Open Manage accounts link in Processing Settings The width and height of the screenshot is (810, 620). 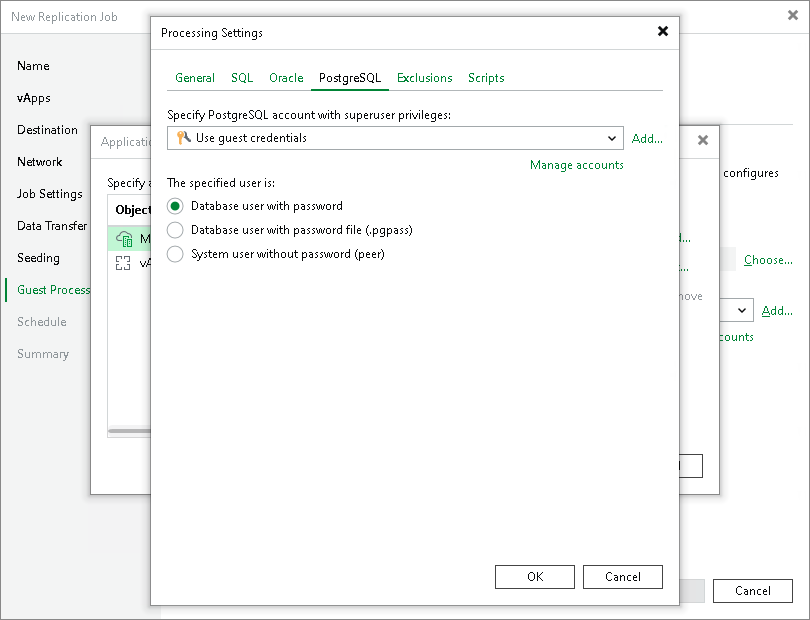coord(577,165)
